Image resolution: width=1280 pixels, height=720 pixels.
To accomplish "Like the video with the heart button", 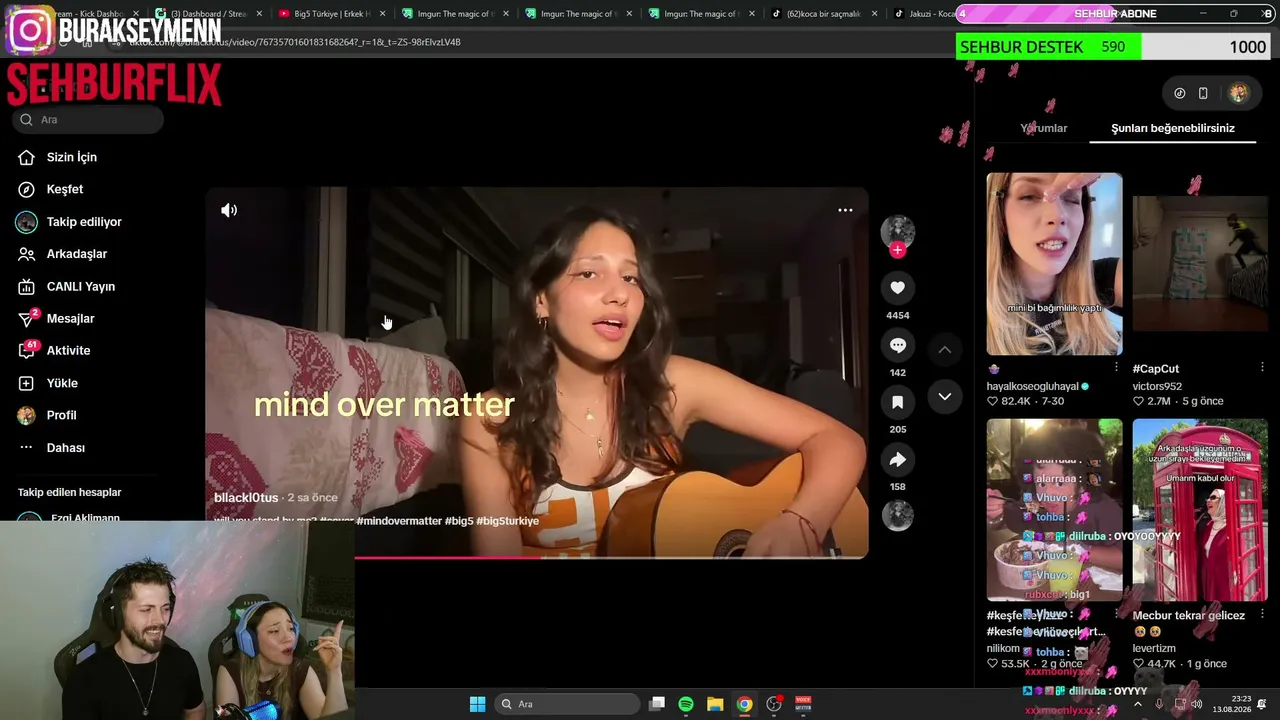I will click(x=897, y=288).
